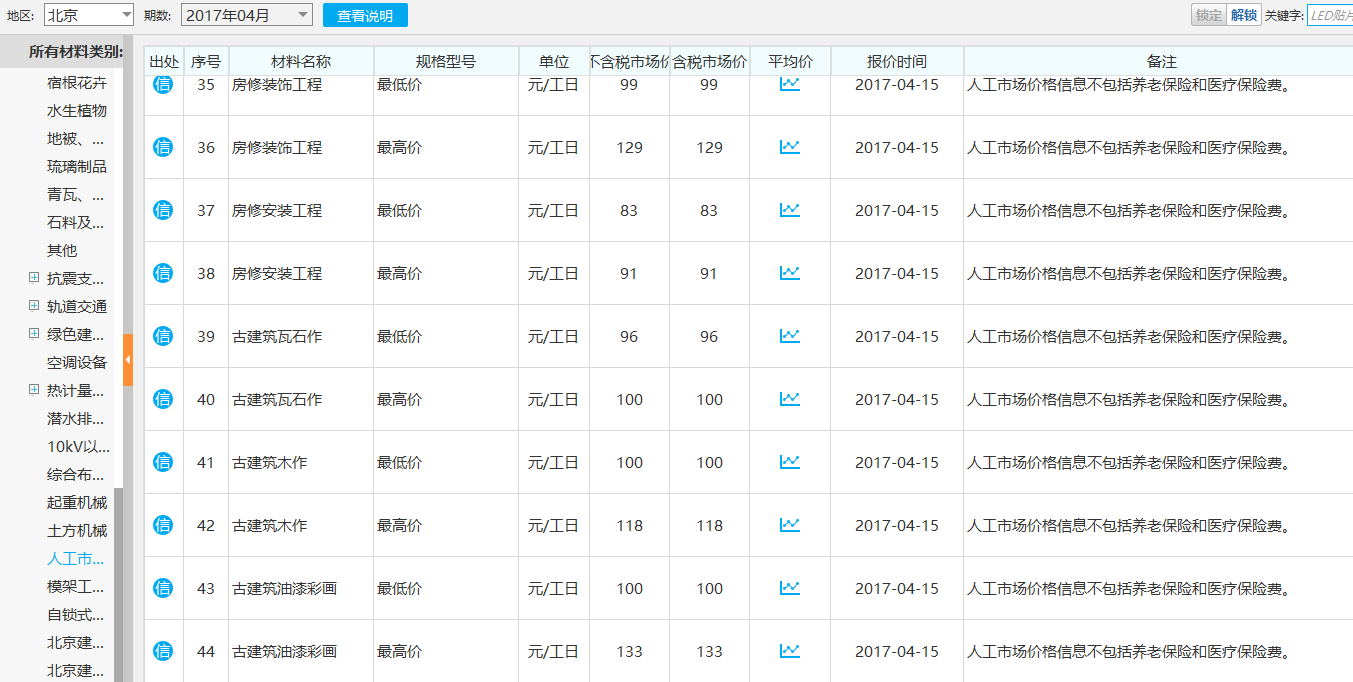Click 古建筑瓦石作 in row 39

[277, 336]
